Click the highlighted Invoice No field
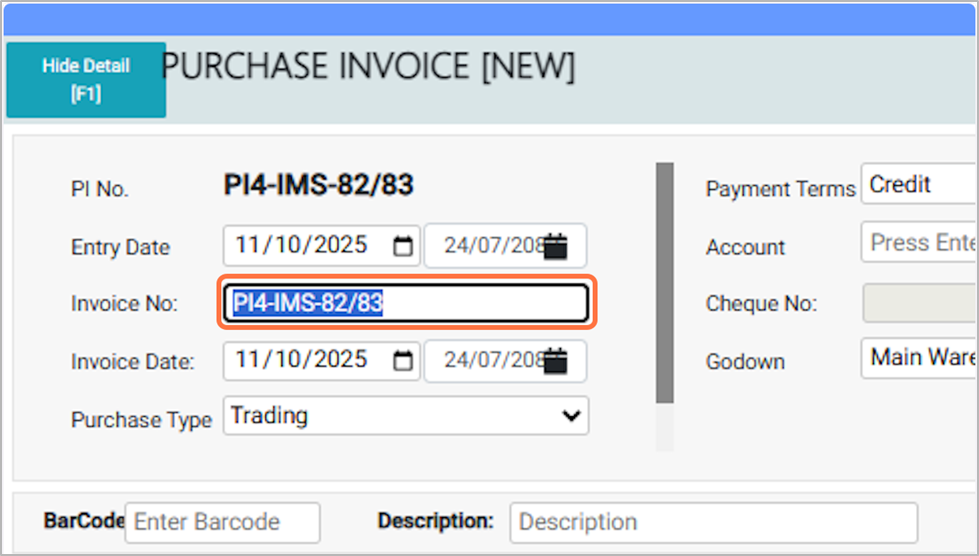979x556 pixels. pyautogui.click(x=405, y=303)
